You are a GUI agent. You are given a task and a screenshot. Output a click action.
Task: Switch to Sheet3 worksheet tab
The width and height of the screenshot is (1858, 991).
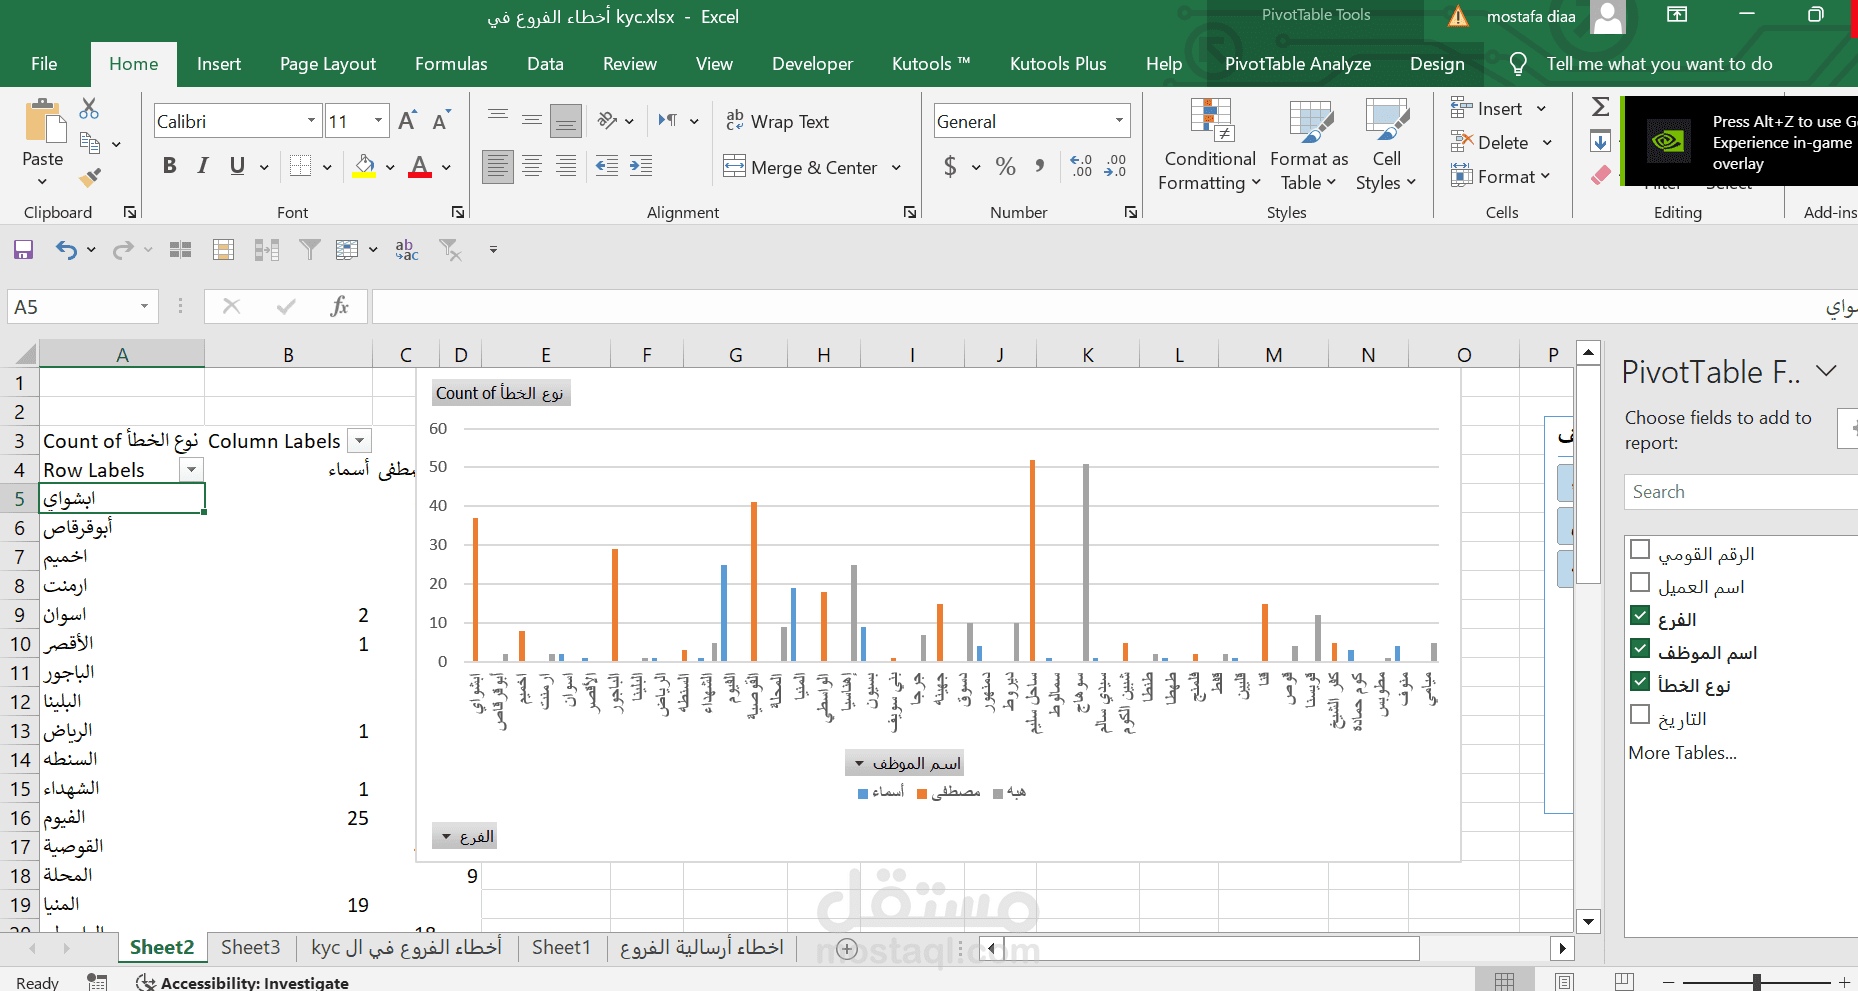(x=250, y=948)
